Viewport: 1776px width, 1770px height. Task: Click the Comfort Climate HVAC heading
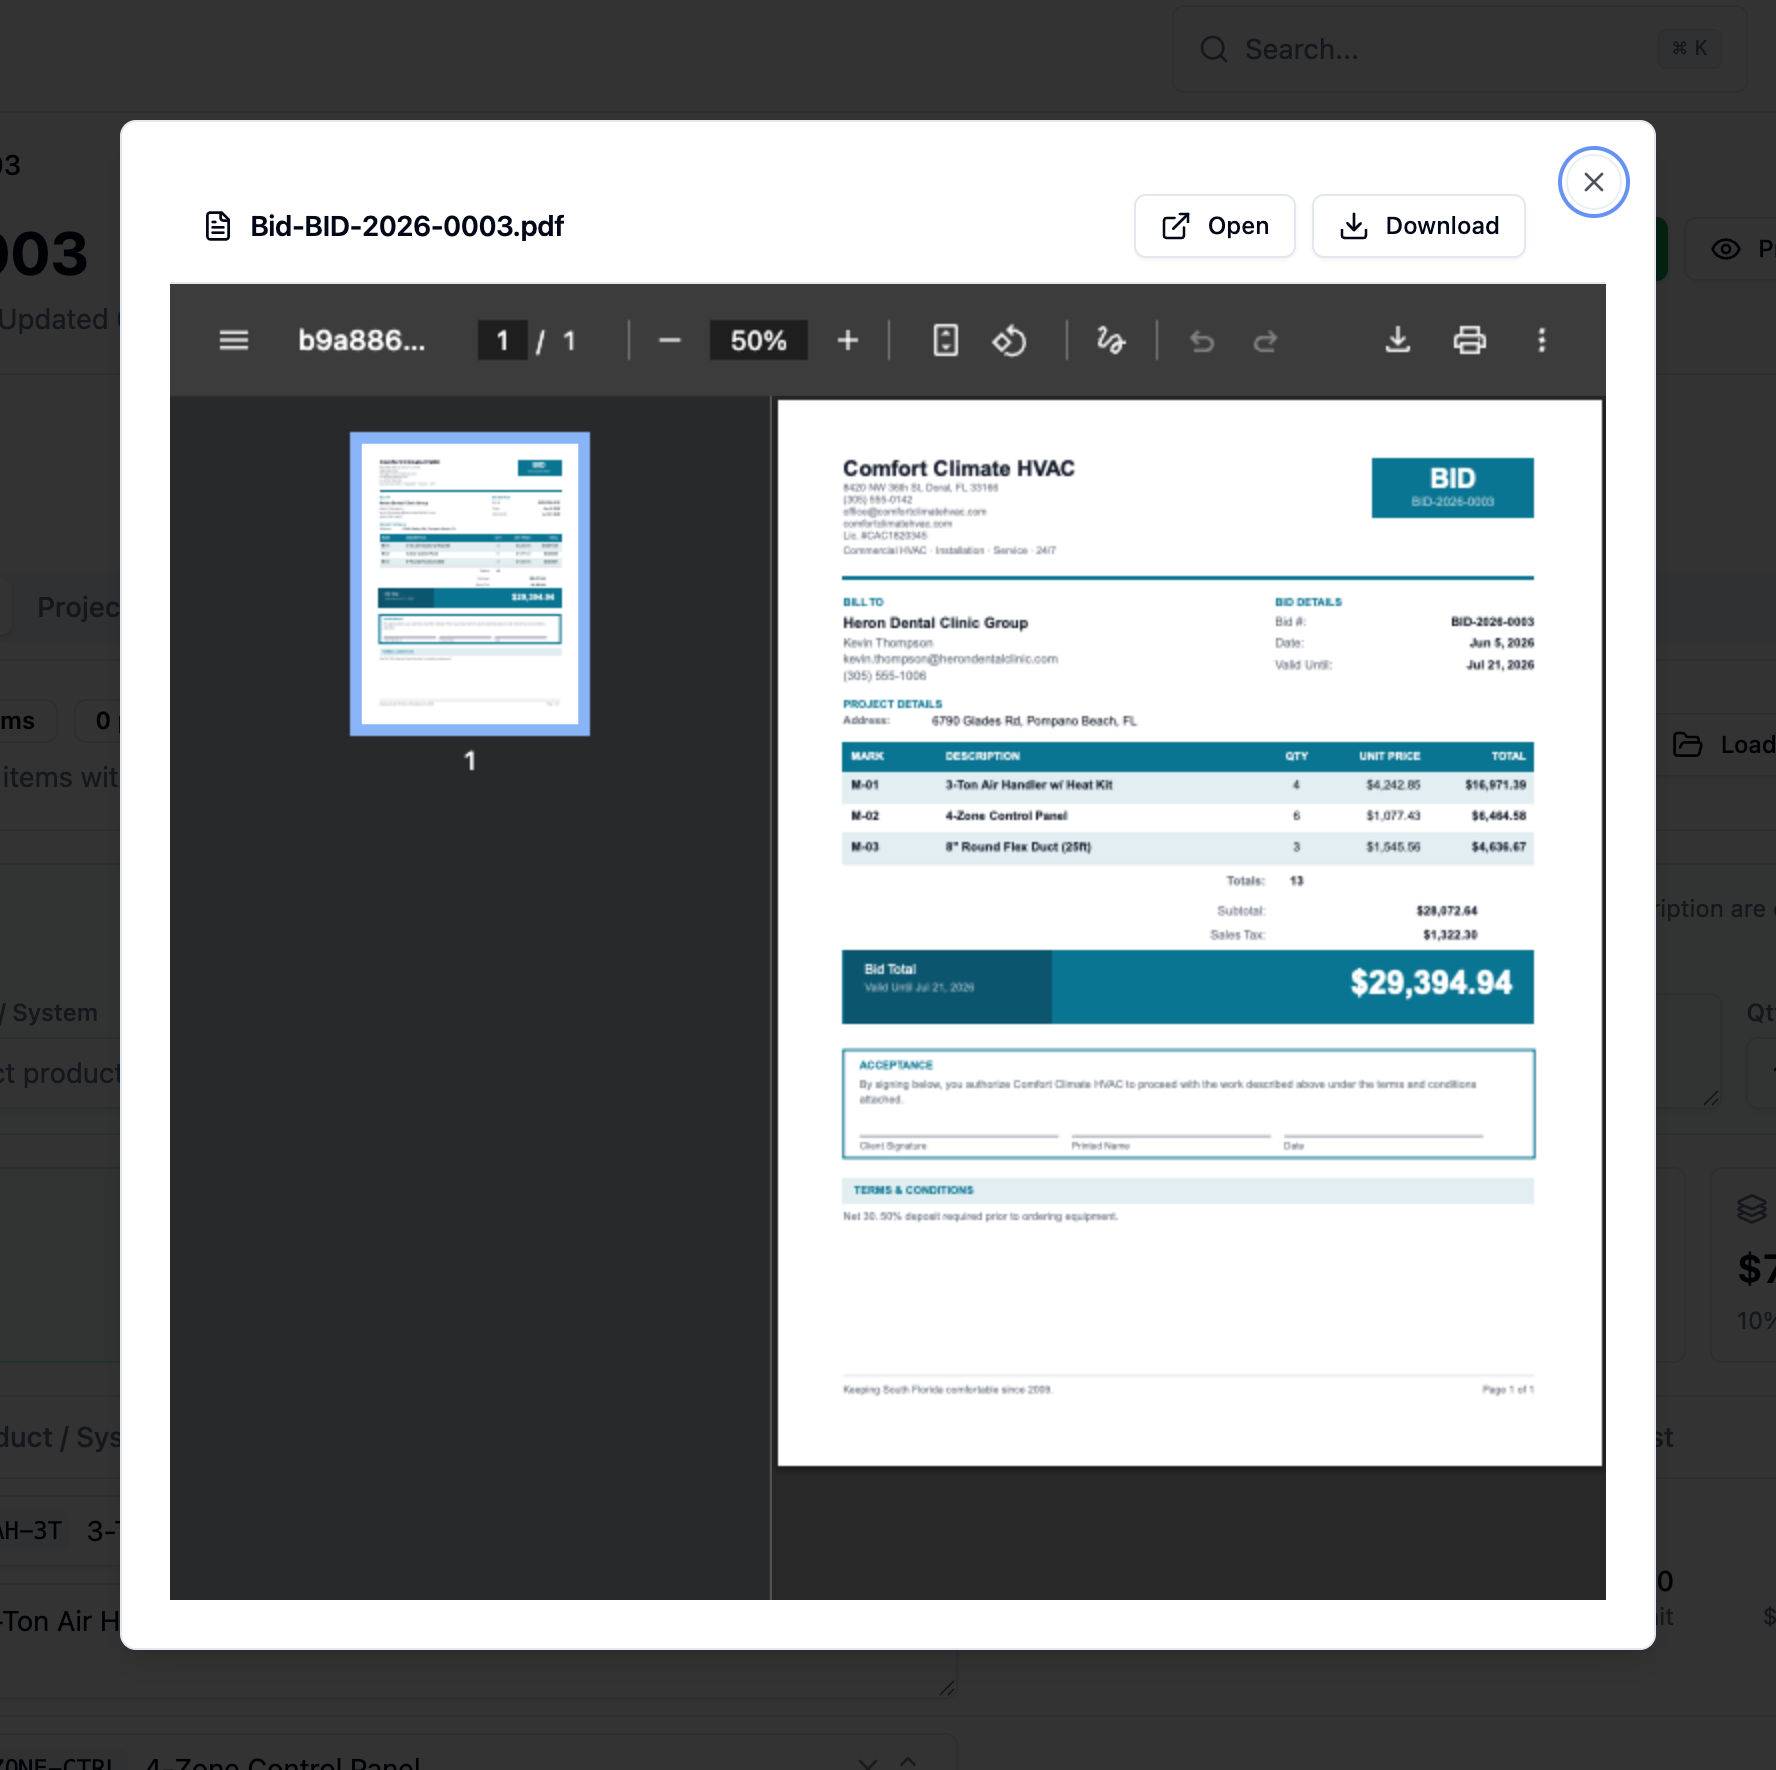coord(958,468)
